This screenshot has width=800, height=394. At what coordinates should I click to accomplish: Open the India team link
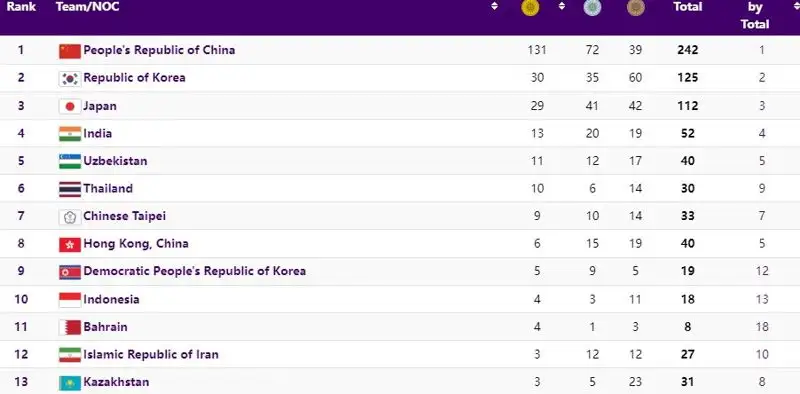[x=97, y=133]
